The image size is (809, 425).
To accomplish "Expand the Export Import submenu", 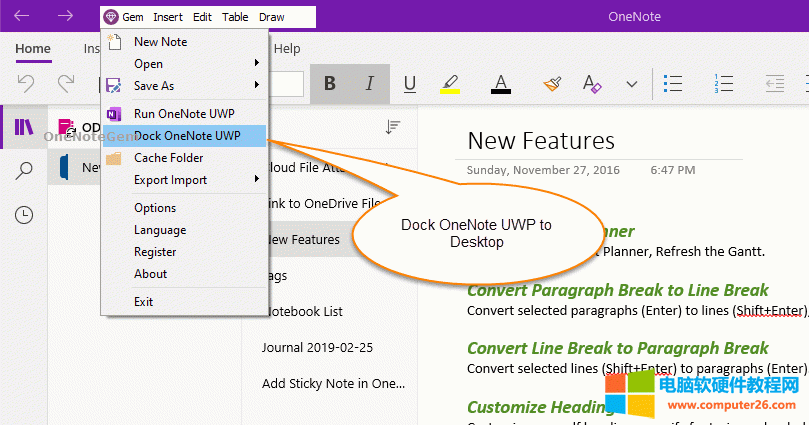I will point(184,180).
